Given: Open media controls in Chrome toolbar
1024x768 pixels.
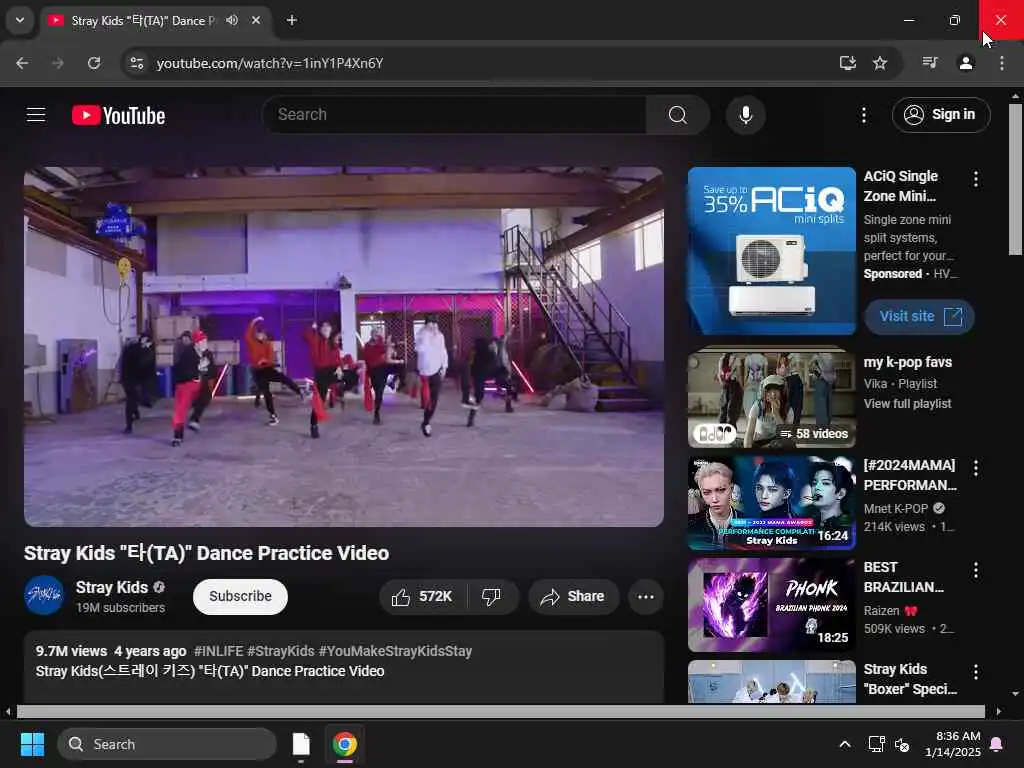Looking at the screenshot, I should [930, 63].
